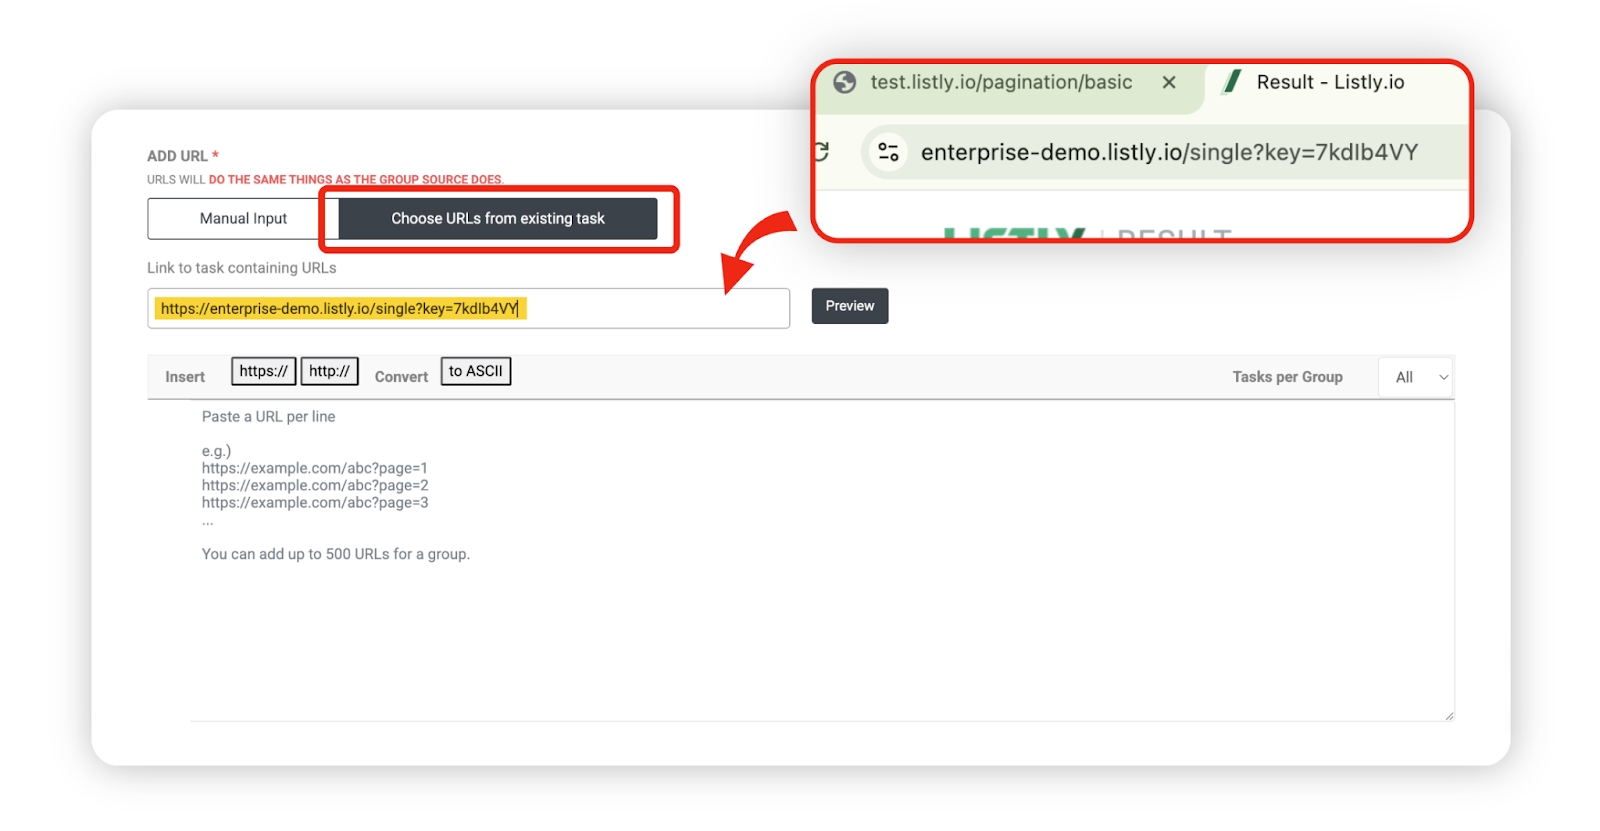Convert URLs using the to ASCII button
The image size is (1600, 831).
click(x=475, y=371)
